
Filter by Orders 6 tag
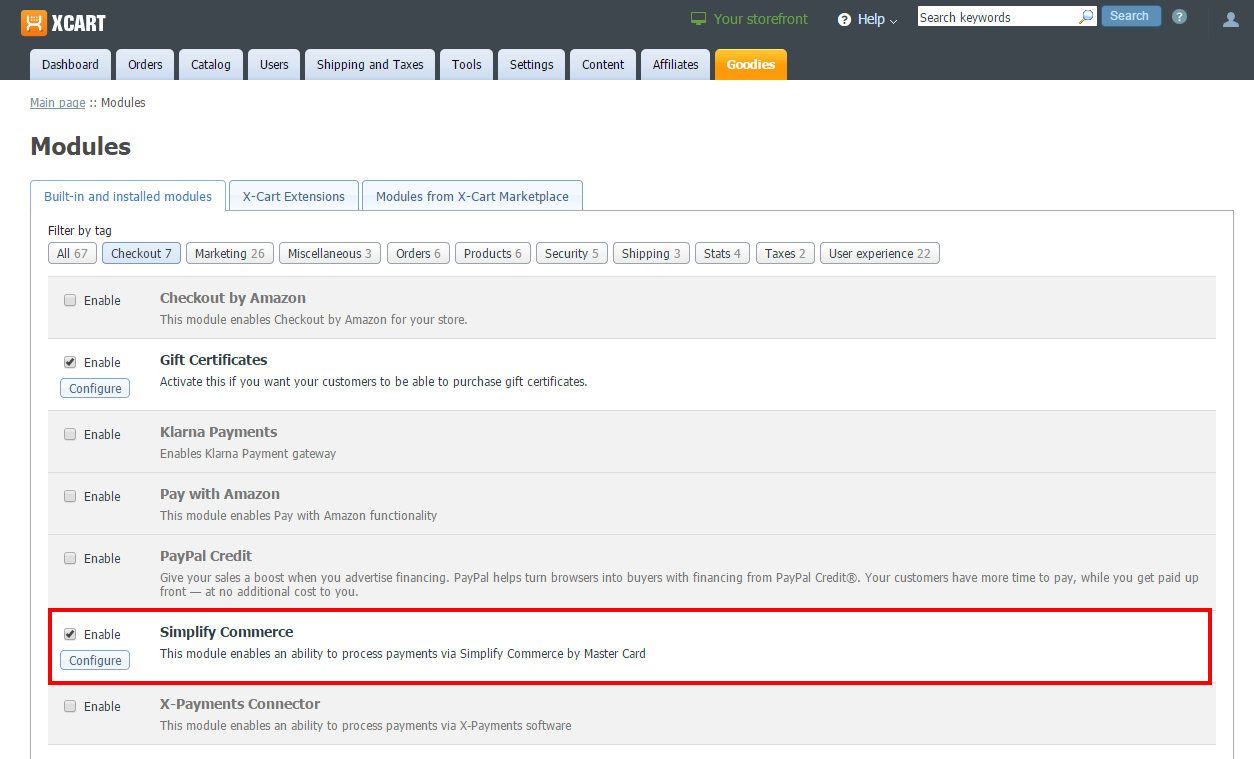tap(419, 253)
